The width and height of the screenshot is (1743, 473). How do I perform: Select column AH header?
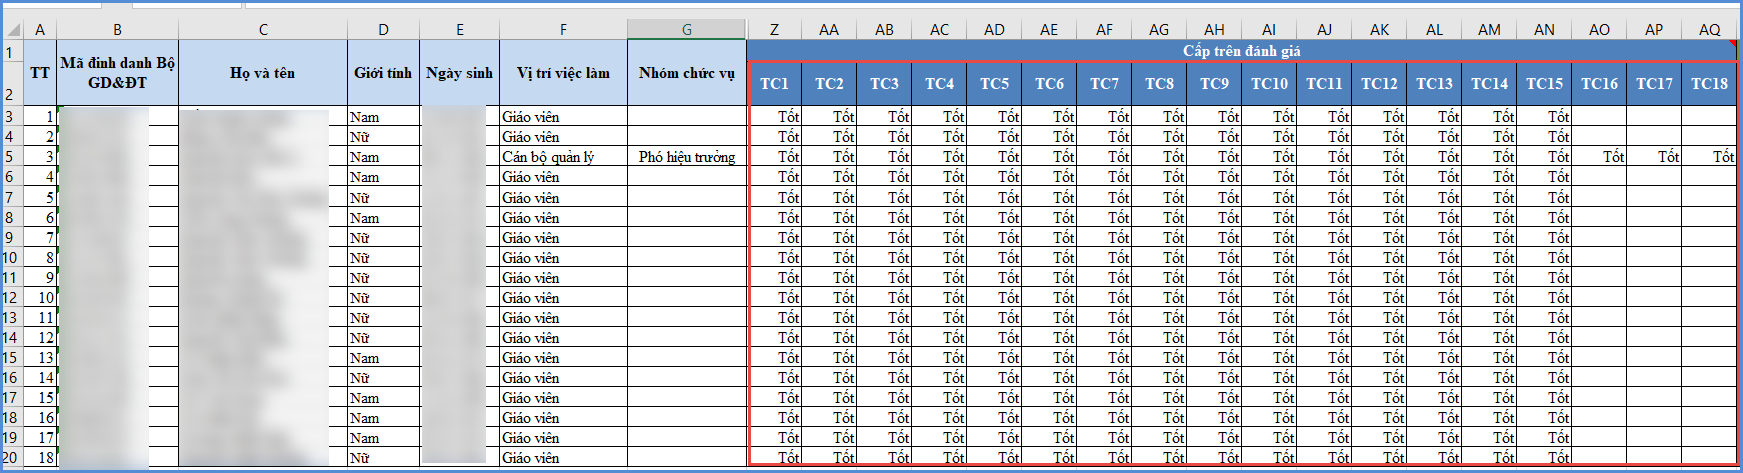[1214, 29]
